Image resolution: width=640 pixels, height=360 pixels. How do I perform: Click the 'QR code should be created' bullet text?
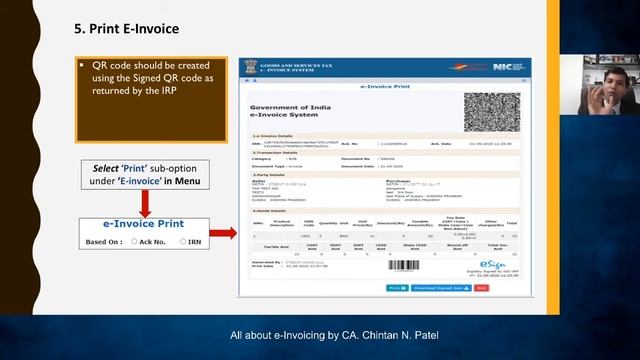point(153,78)
